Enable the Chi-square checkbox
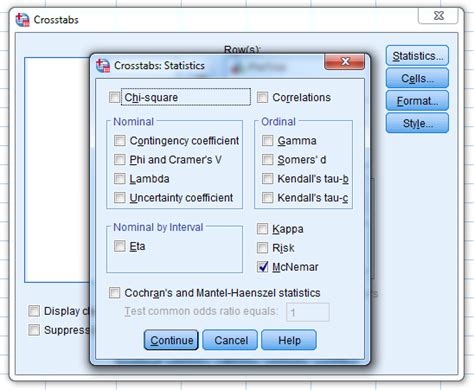This screenshot has height=390, width=474. coord(114,97)
